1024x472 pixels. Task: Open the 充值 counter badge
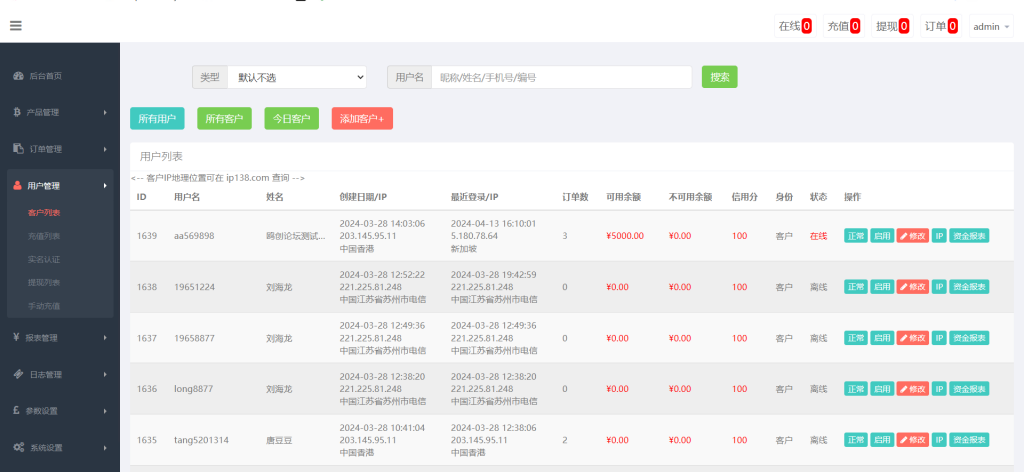pyautogui.click(x=843, y=26)
